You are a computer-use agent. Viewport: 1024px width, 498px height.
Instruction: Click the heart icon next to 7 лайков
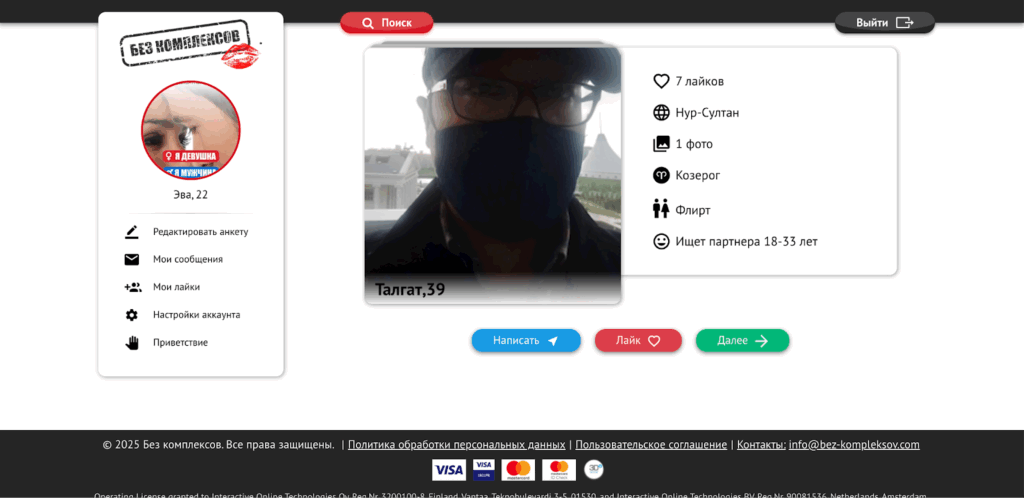(x=661, y=81)
